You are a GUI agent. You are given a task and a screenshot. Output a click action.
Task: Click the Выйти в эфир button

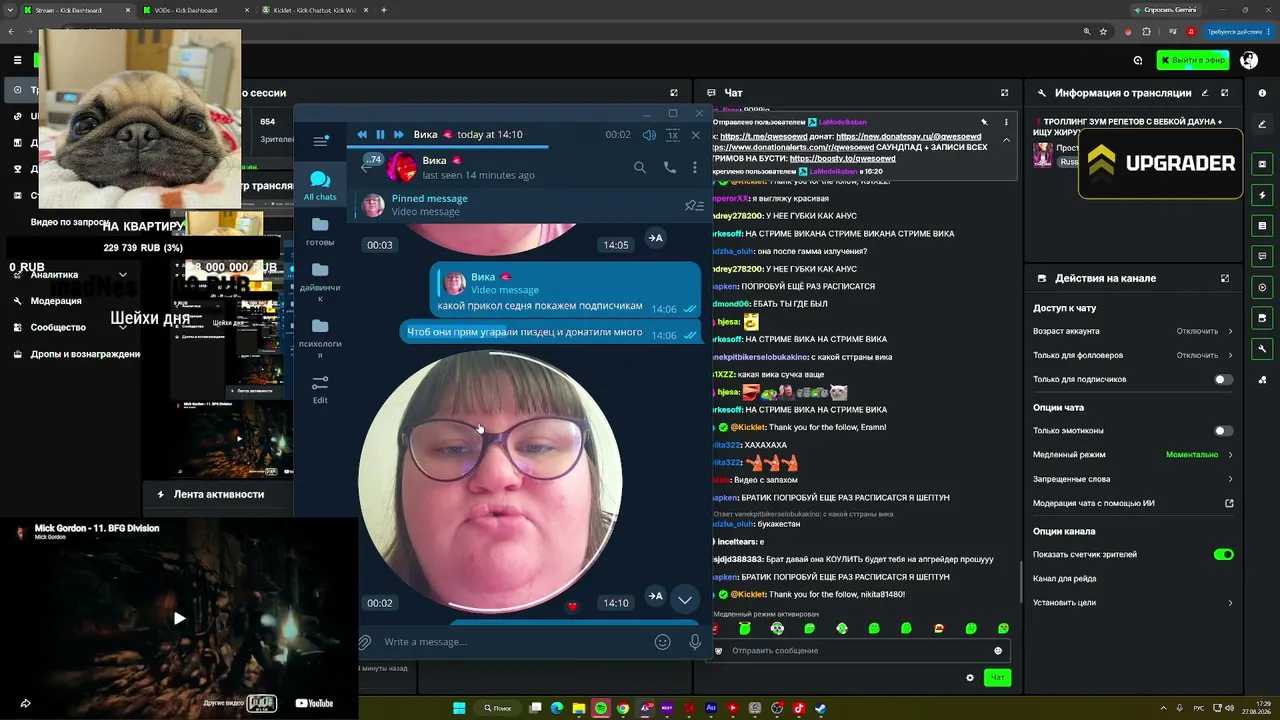point(1193,60)
